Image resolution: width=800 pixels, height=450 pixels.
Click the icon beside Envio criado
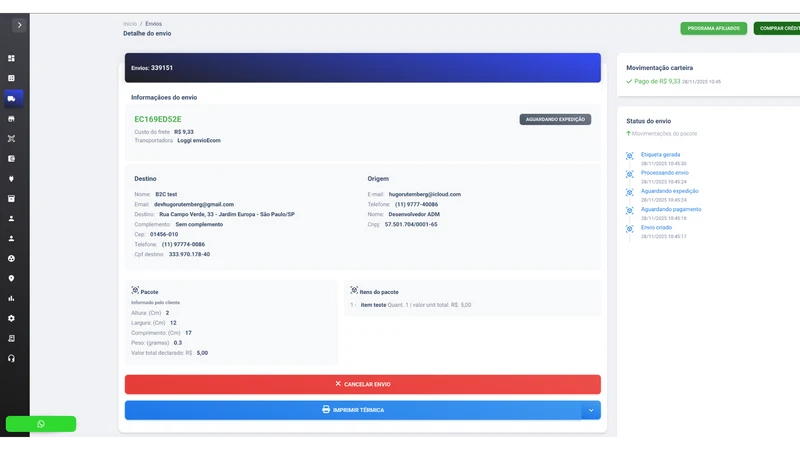coord(630,229)
